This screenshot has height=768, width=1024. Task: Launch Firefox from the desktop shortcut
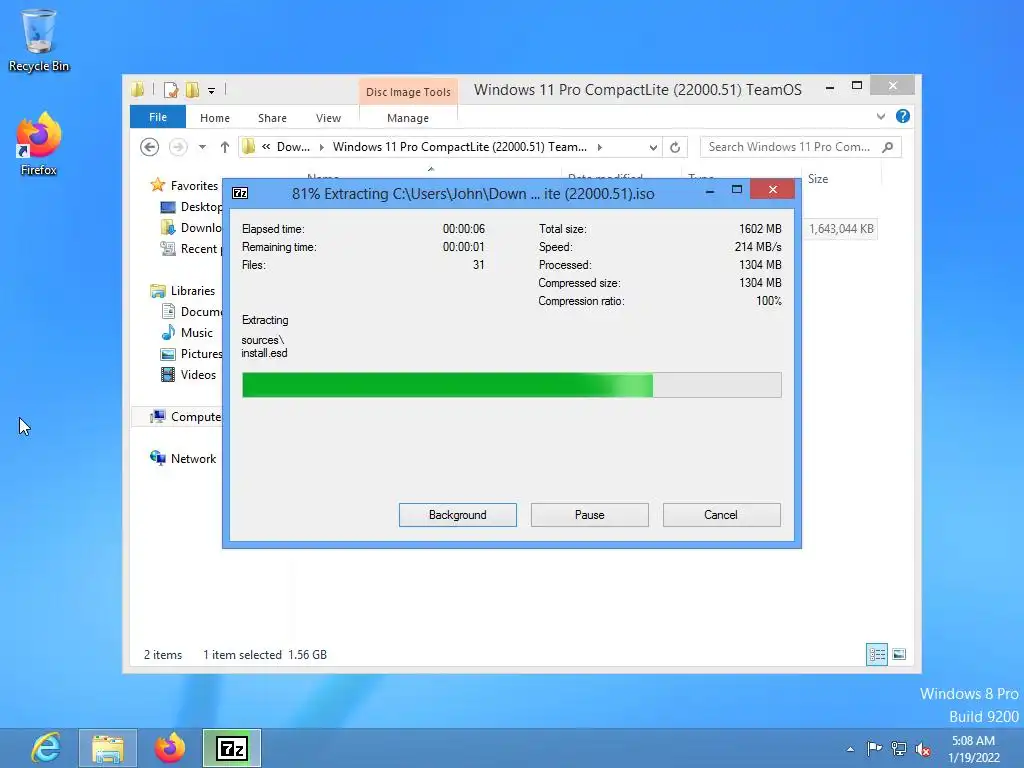click(x=39, y=144)
